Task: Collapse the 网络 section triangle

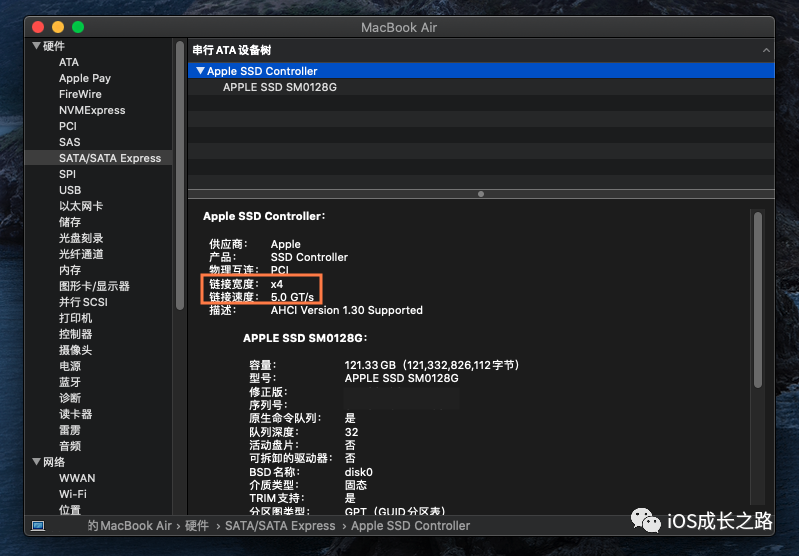Action: tap(36, 462)
